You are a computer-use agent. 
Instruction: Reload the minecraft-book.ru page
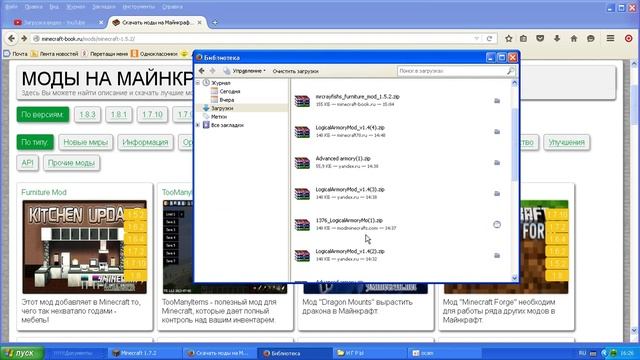[489, 39]
